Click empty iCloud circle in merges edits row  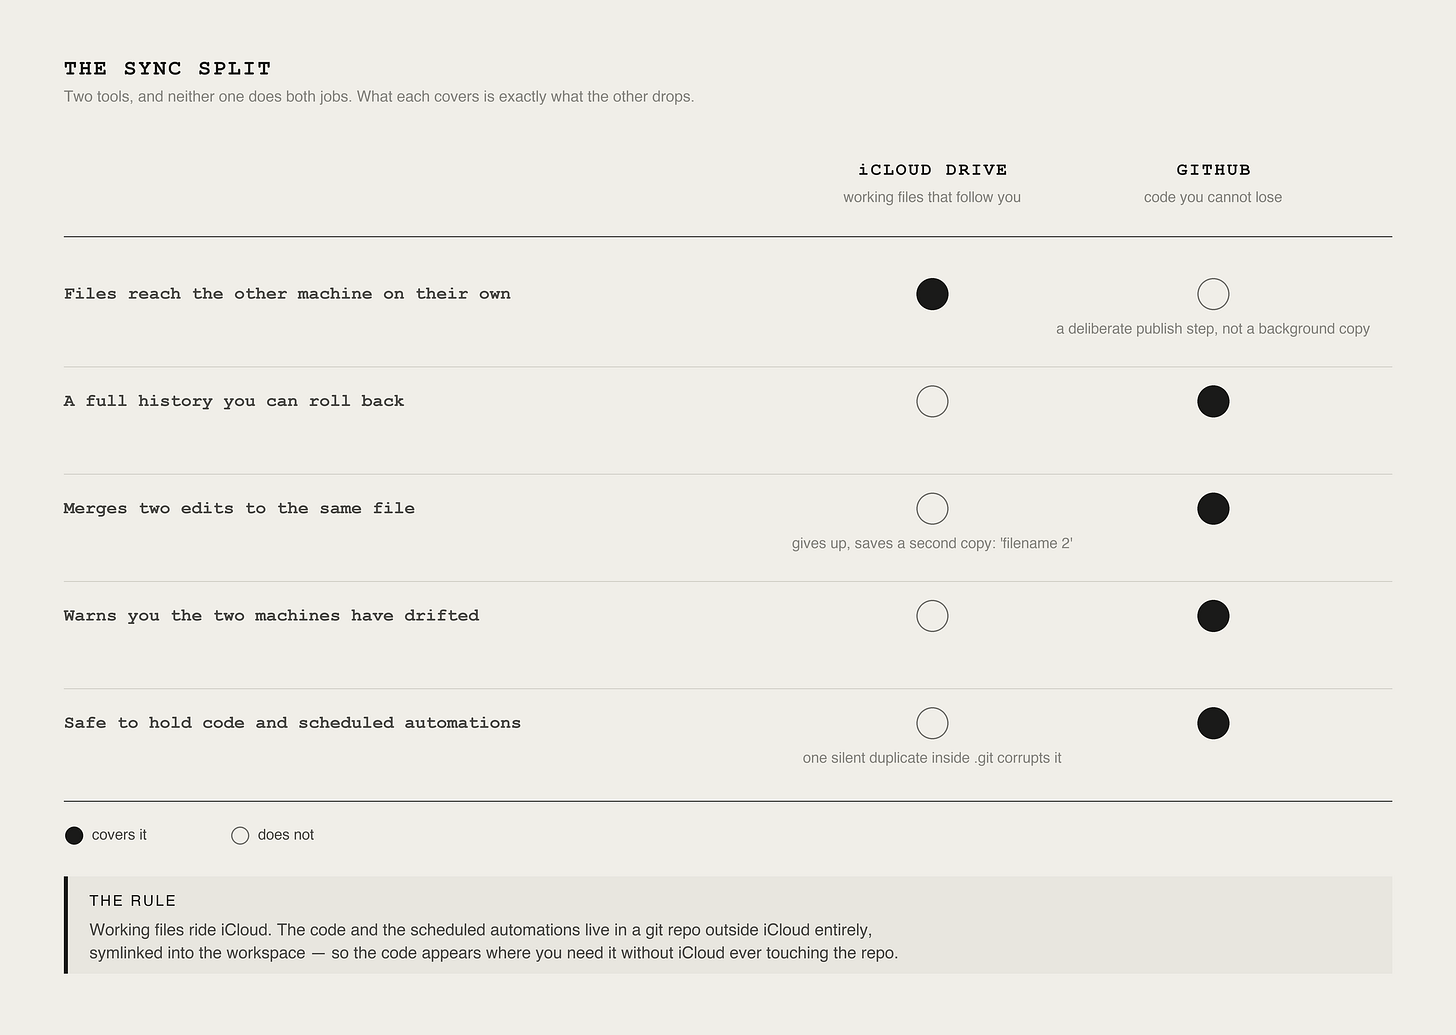coord(932,509)
